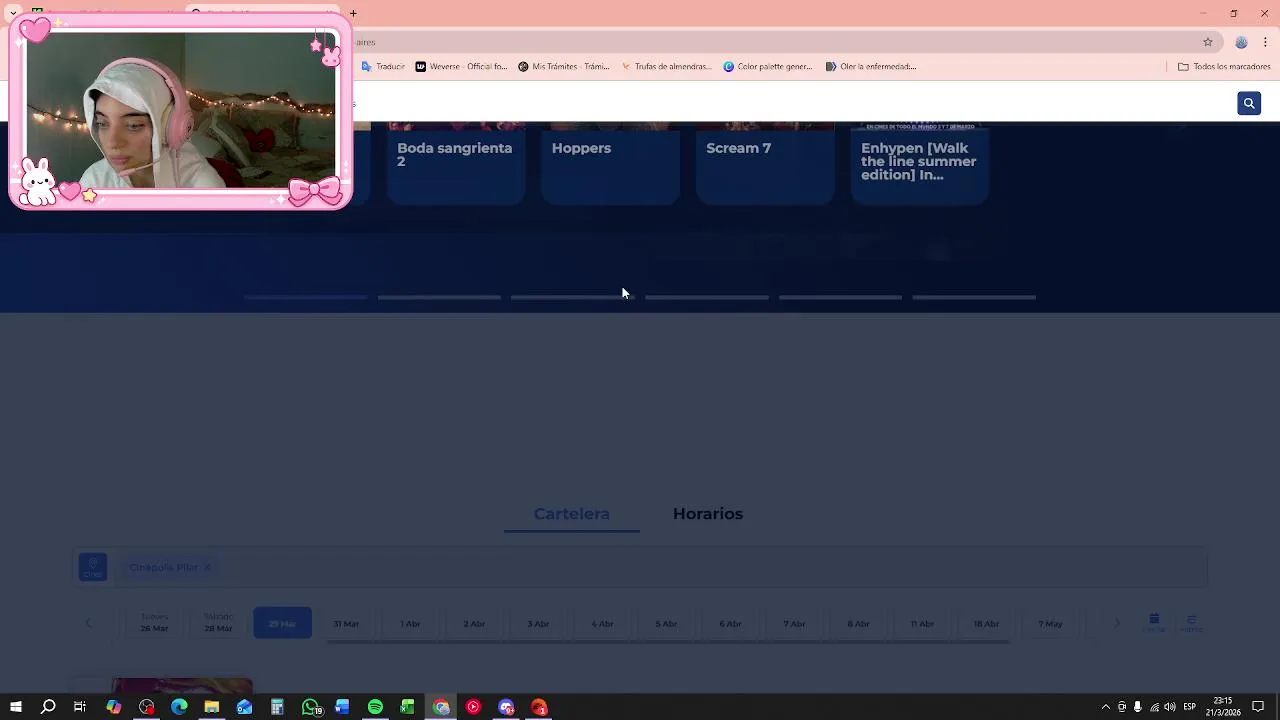Select the 5 Abr date
Screen dimensions: 1280x720
coord(666,623)
